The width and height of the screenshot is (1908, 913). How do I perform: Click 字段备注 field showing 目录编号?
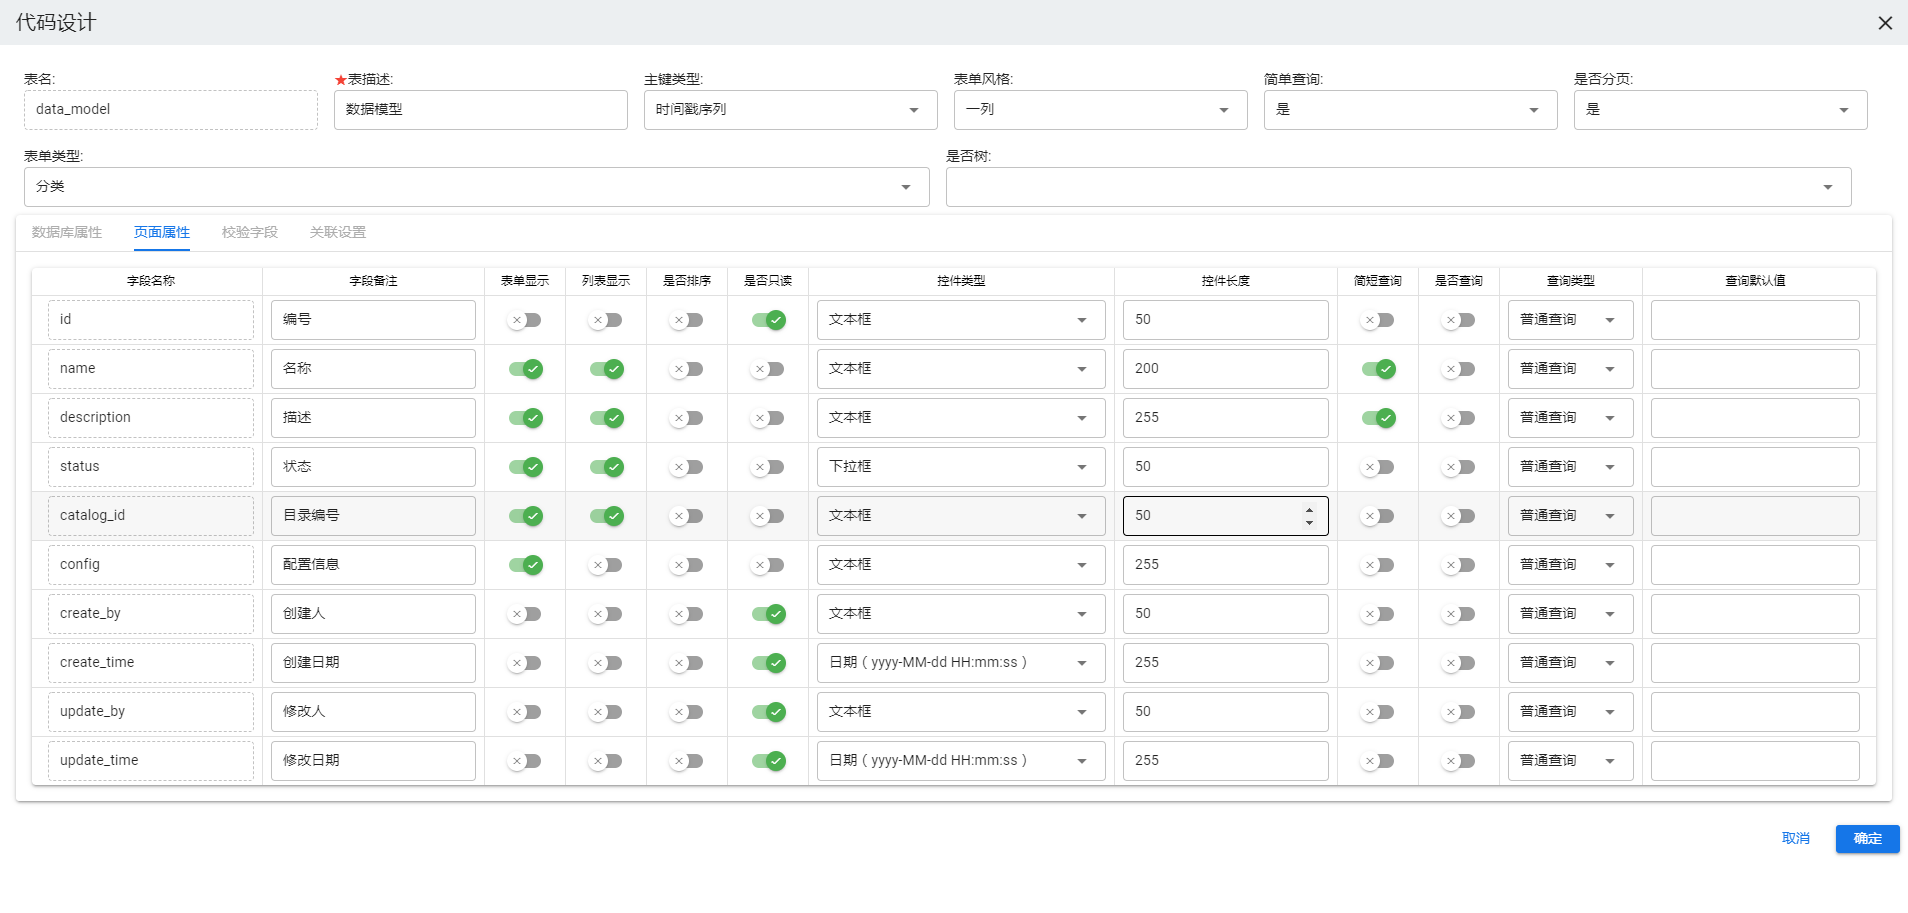[x=373, y=516]
